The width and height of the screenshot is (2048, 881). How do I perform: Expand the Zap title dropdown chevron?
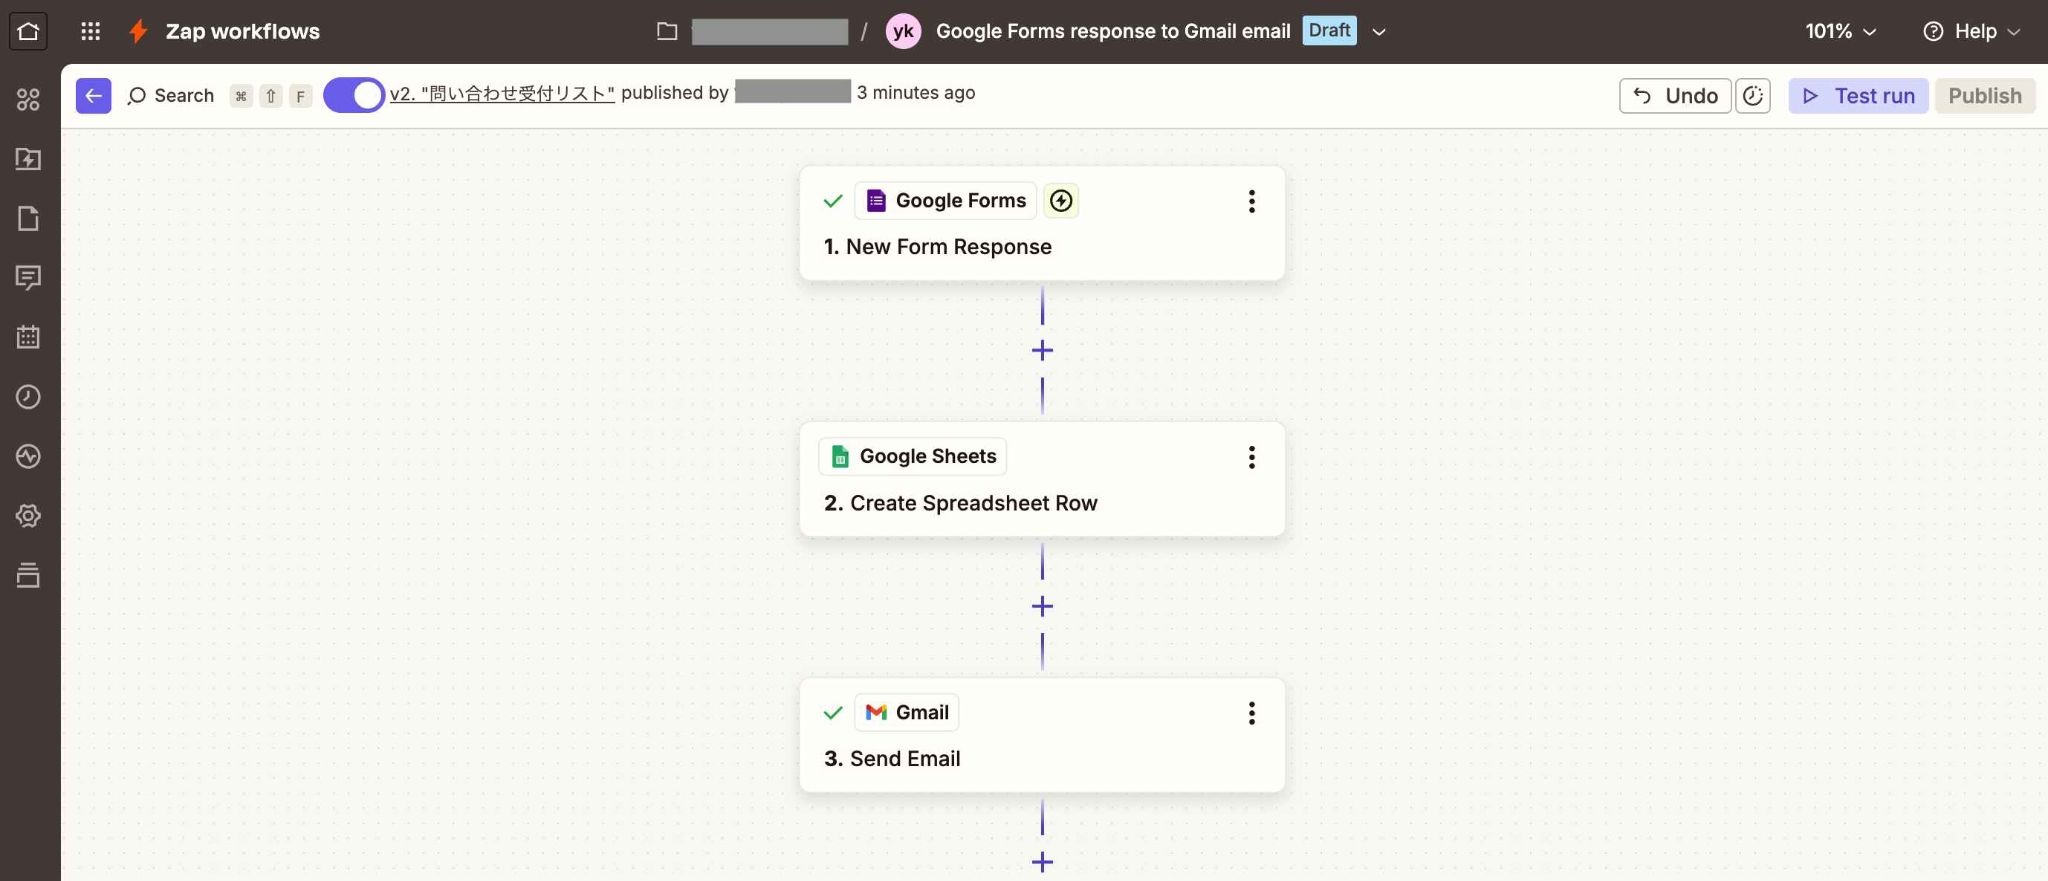pos(1379,32)
